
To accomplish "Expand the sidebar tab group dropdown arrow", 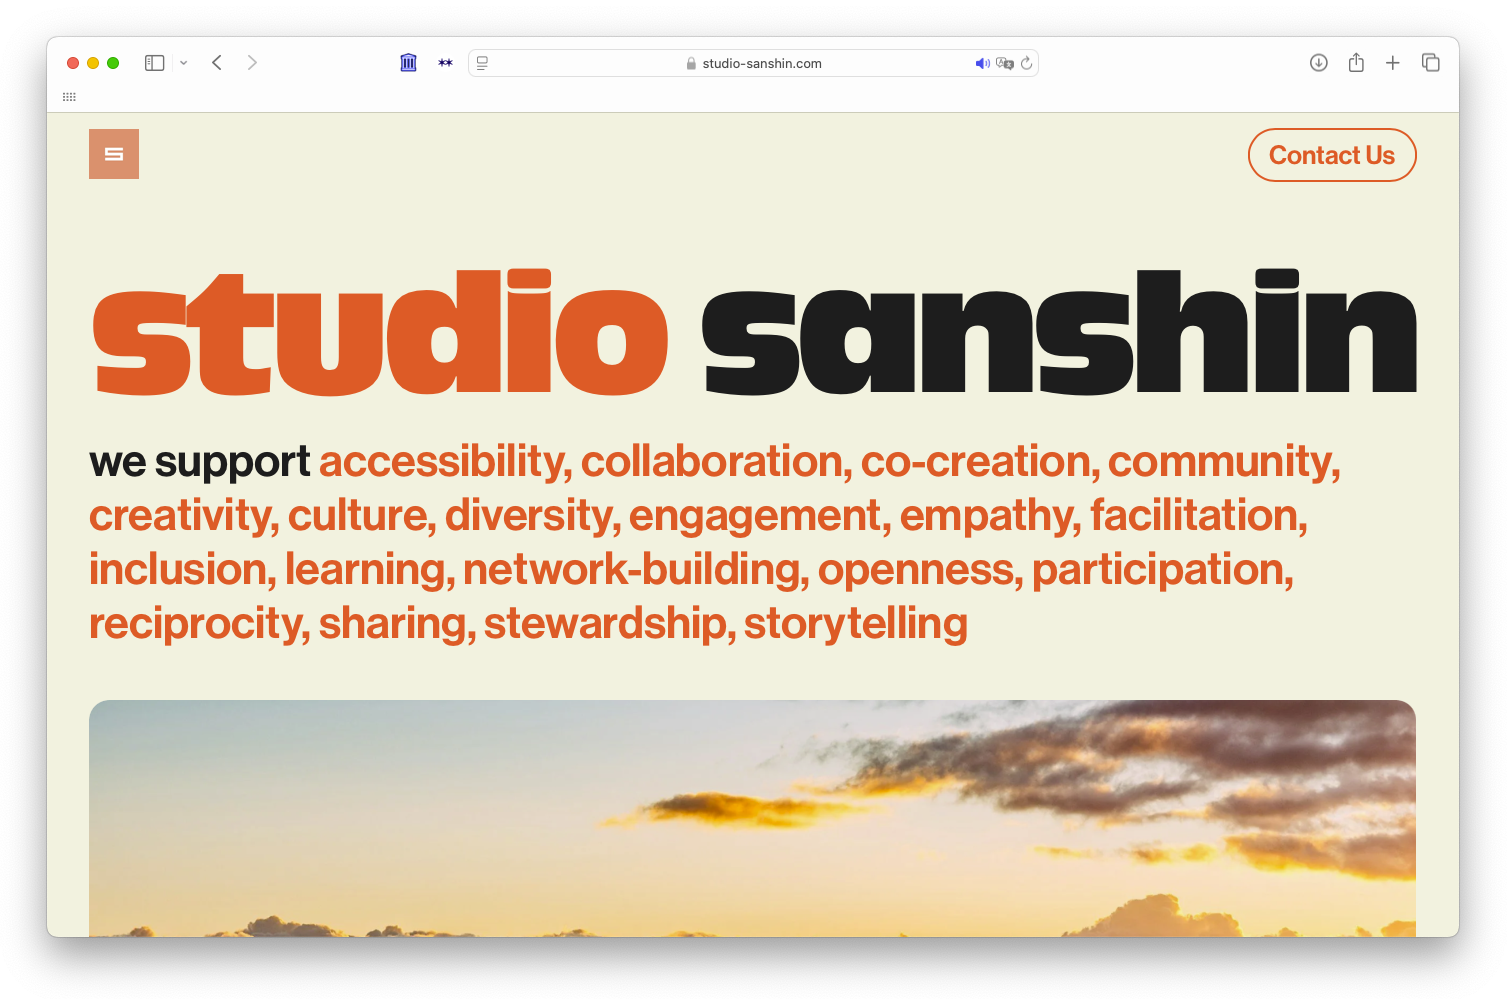I will [184, 63].
